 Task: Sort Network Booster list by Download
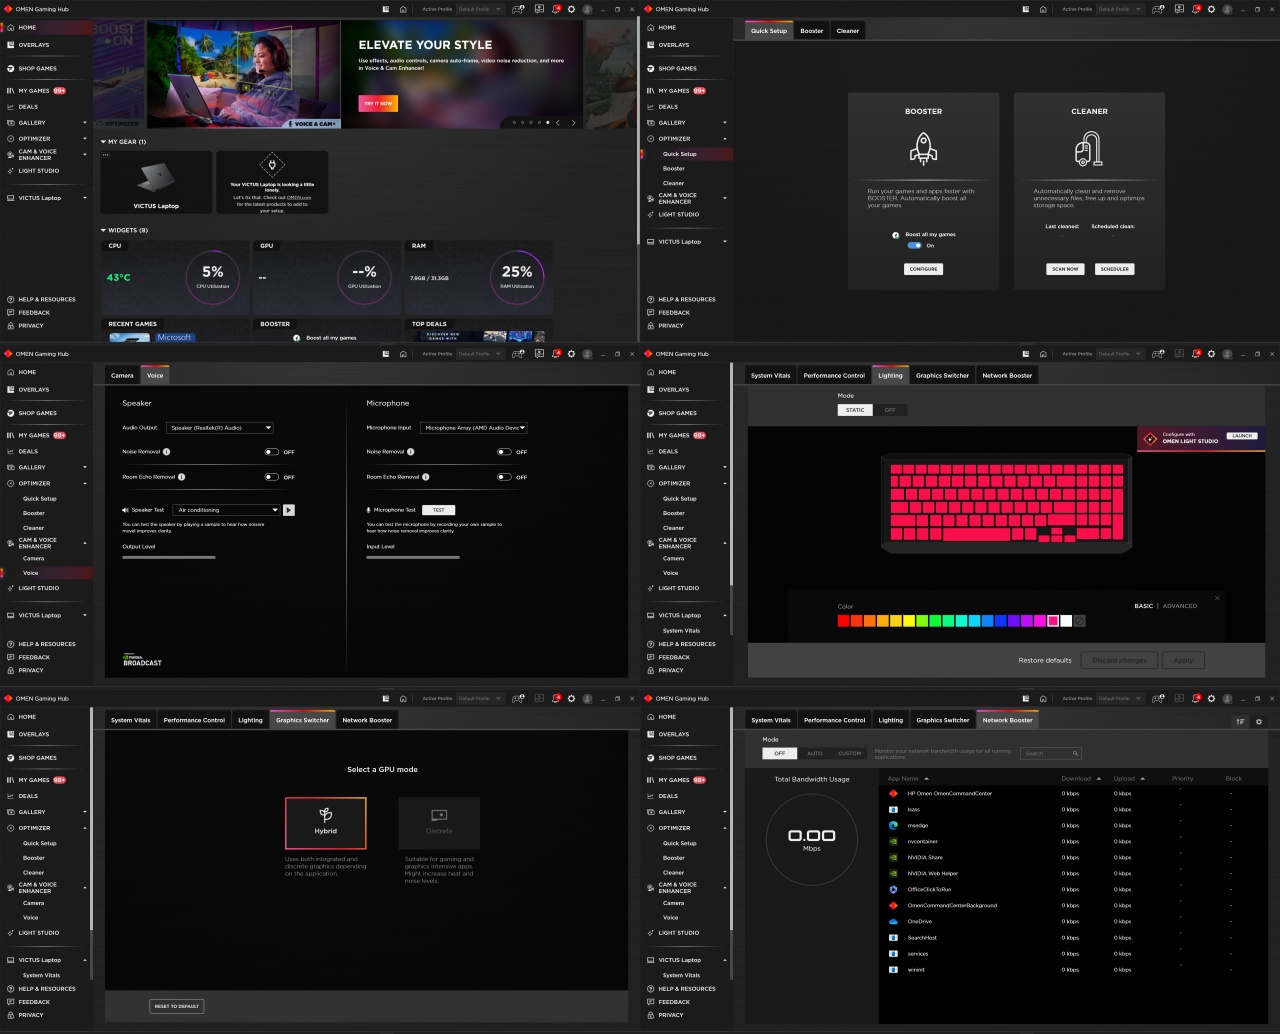(x=1080, y=778)
